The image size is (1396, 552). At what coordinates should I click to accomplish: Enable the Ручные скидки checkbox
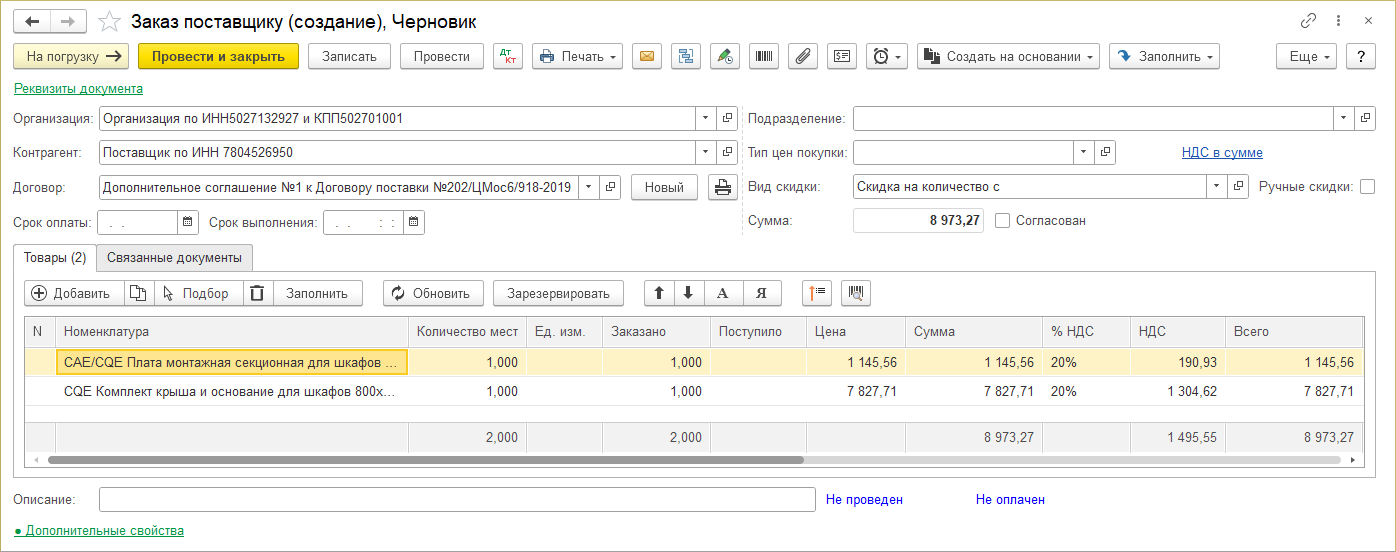click(1367, 186)
